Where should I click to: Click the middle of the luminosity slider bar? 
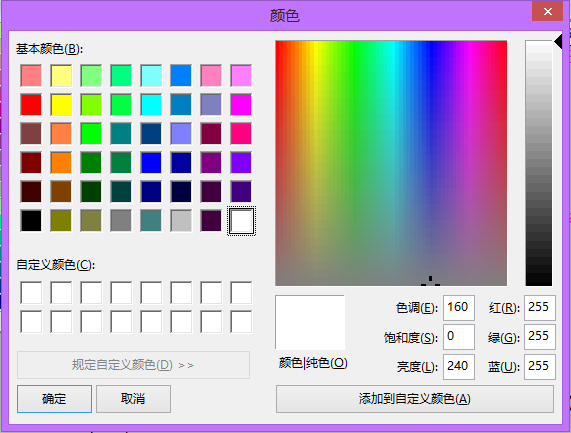click(x=539, y=163)
